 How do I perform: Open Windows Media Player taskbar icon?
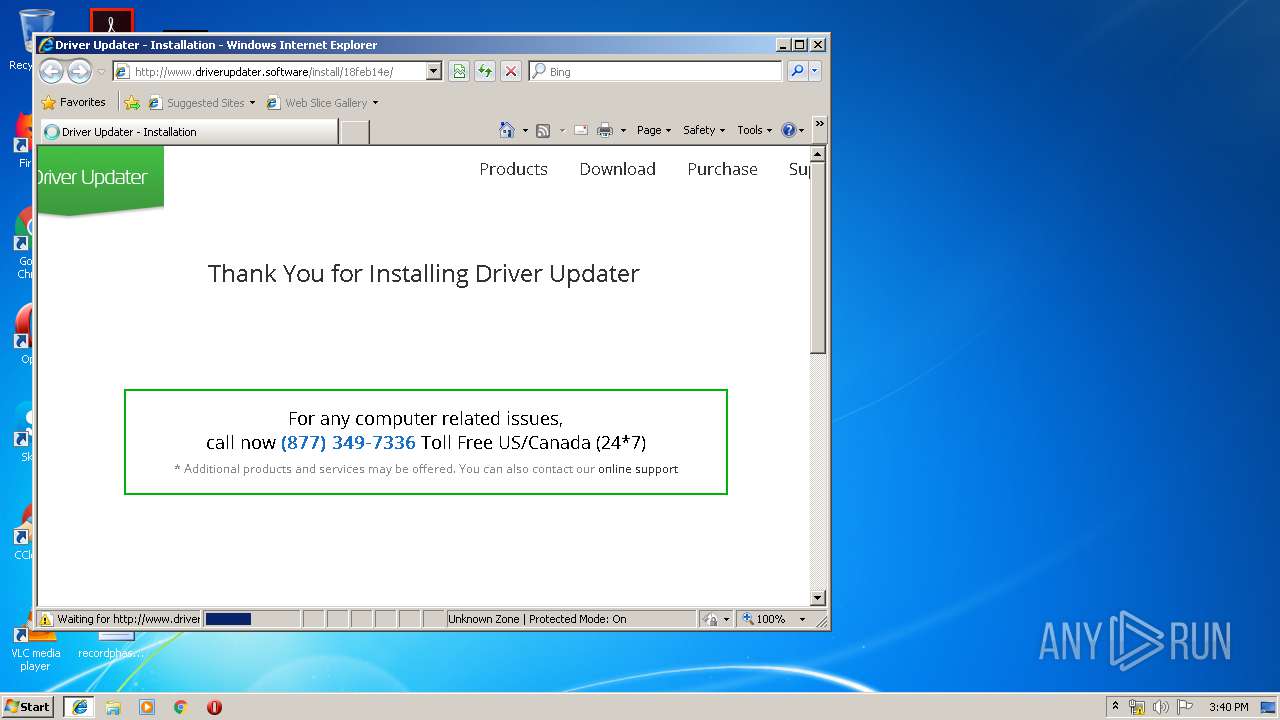point(147,707)
